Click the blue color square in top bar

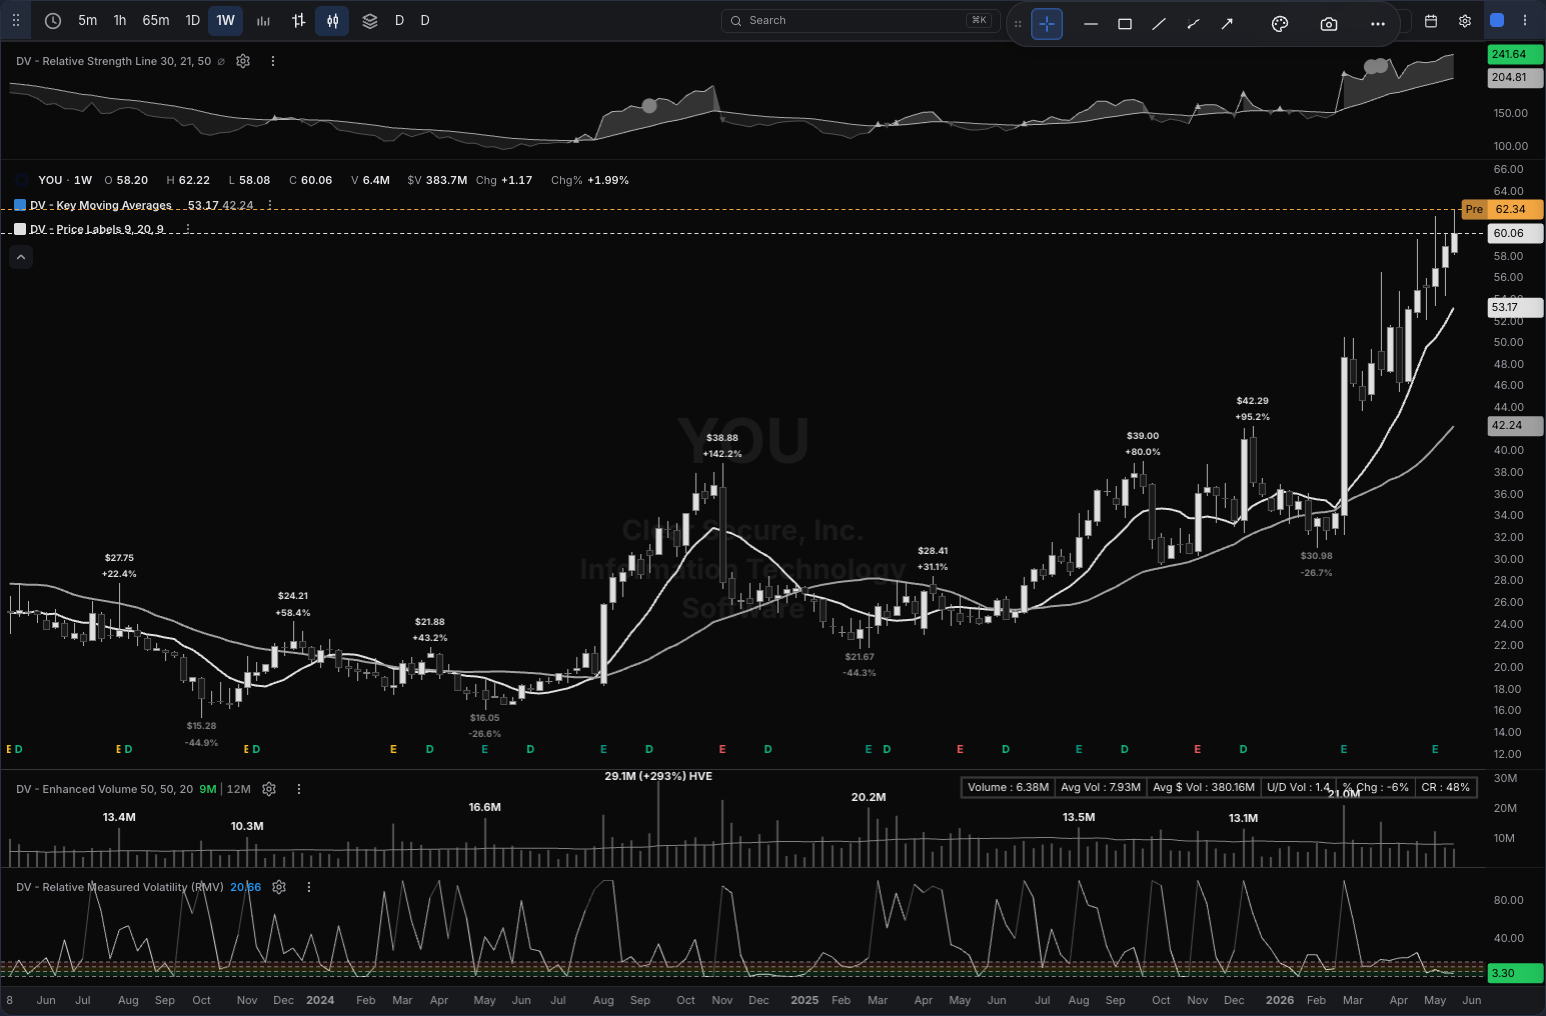coord(1497,20)
